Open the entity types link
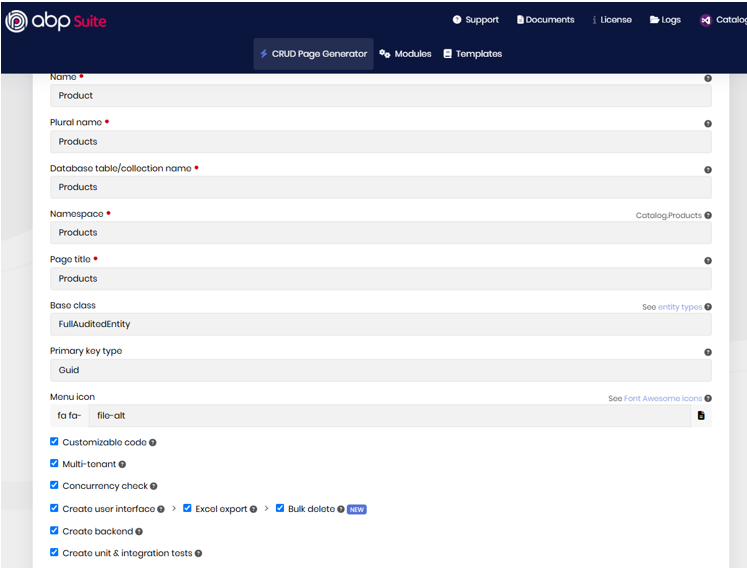The image size is (747, 570). (x=680, y=307)
